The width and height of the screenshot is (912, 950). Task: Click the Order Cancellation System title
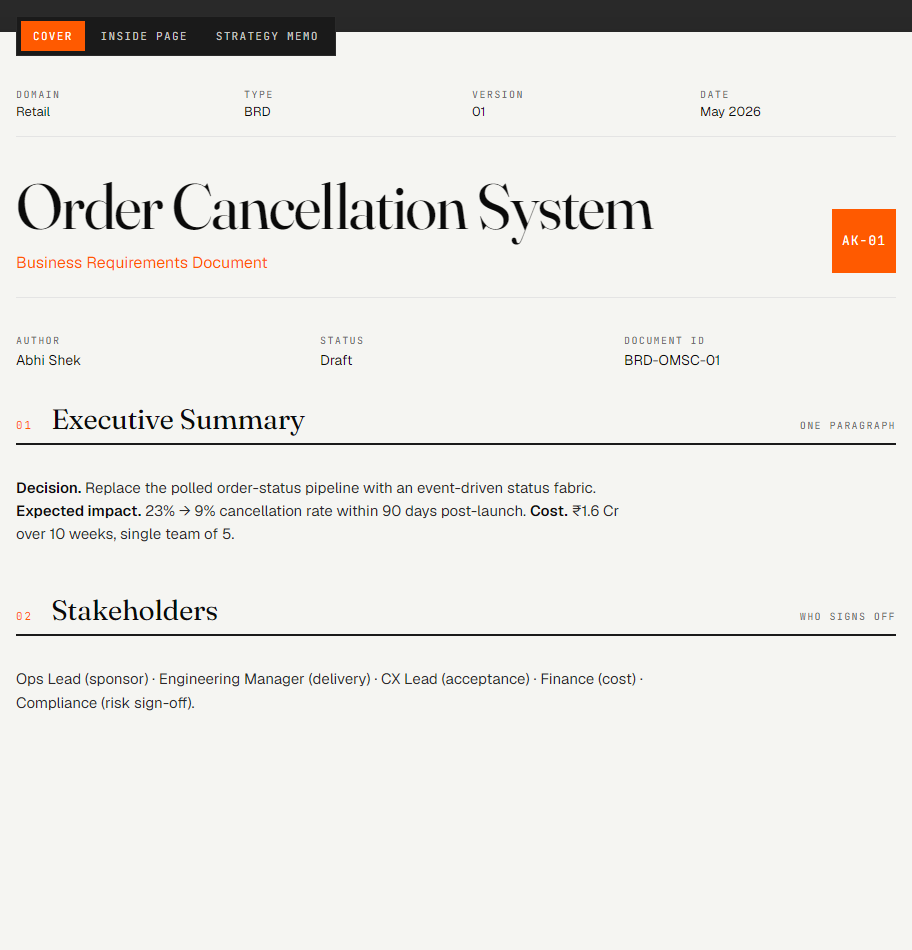pos(335,210)
